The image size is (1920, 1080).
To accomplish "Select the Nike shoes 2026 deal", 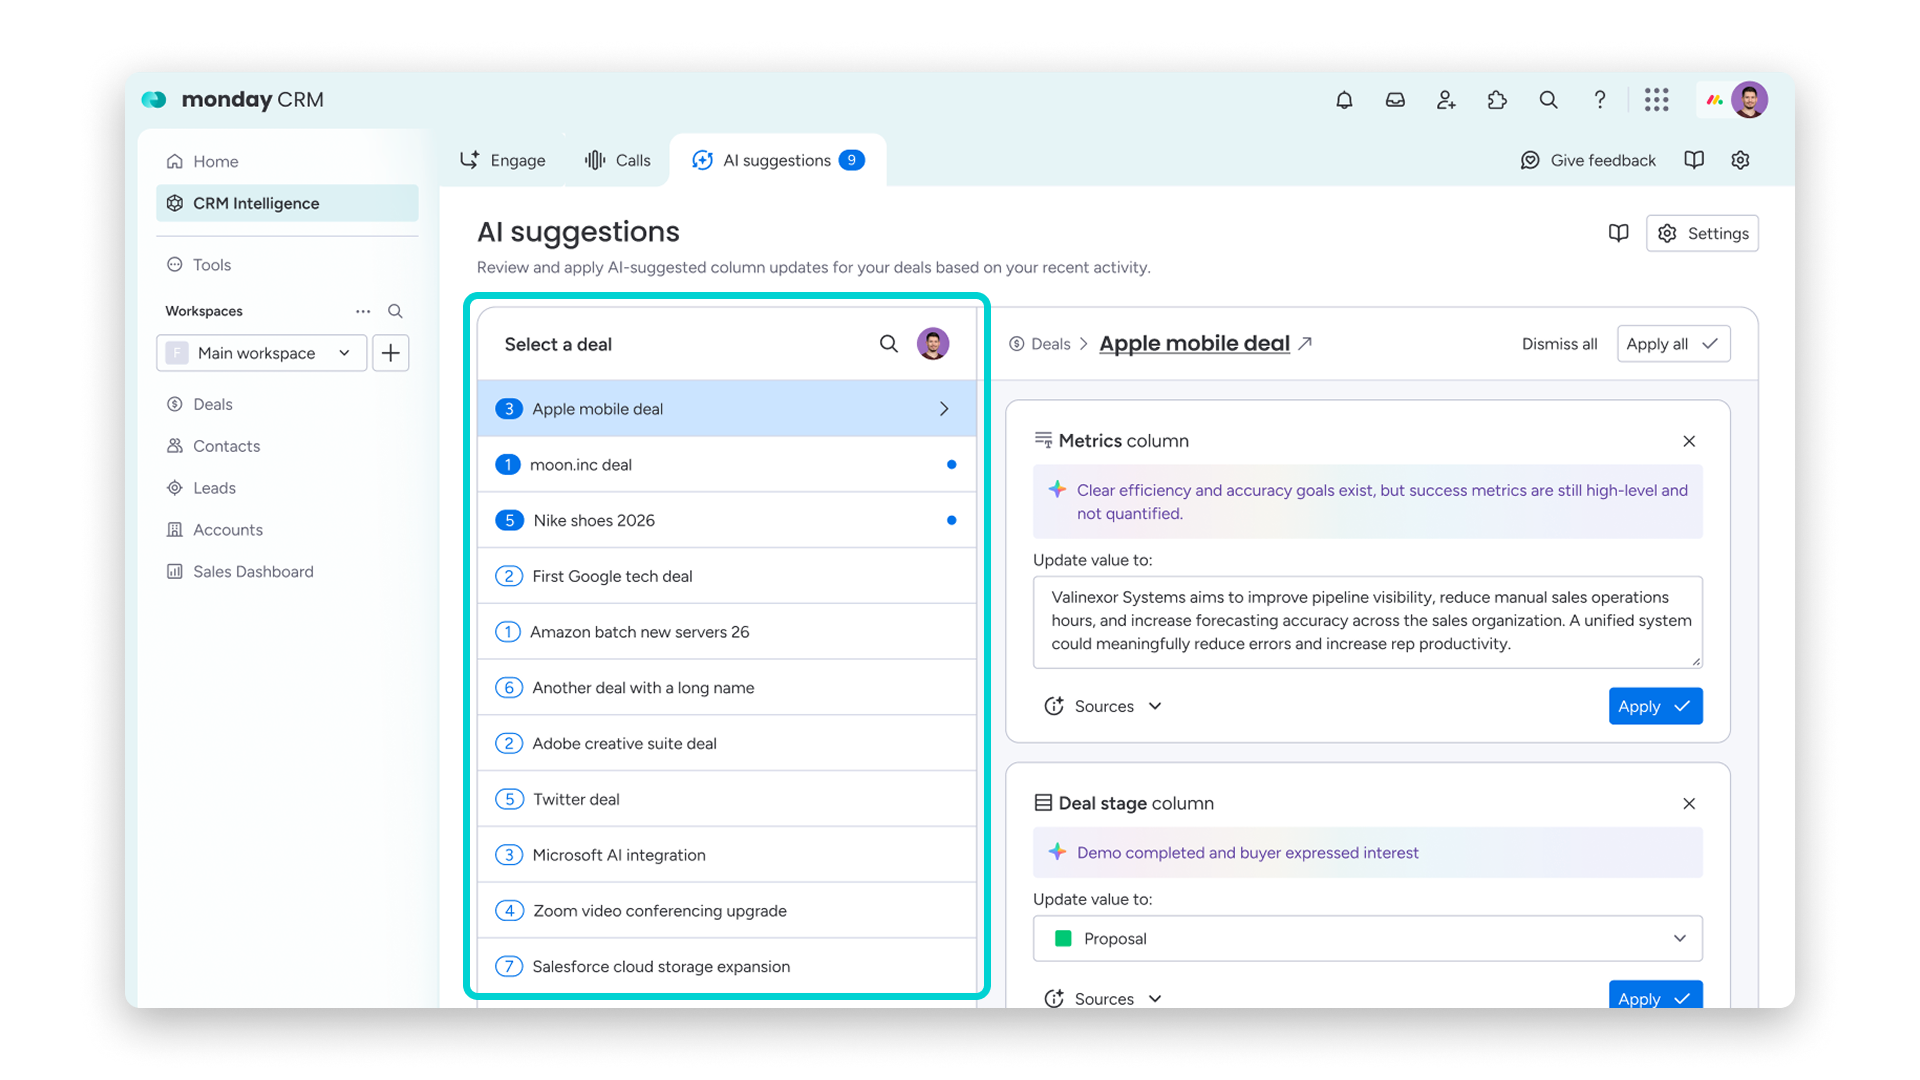I will (x=727, y=521).
